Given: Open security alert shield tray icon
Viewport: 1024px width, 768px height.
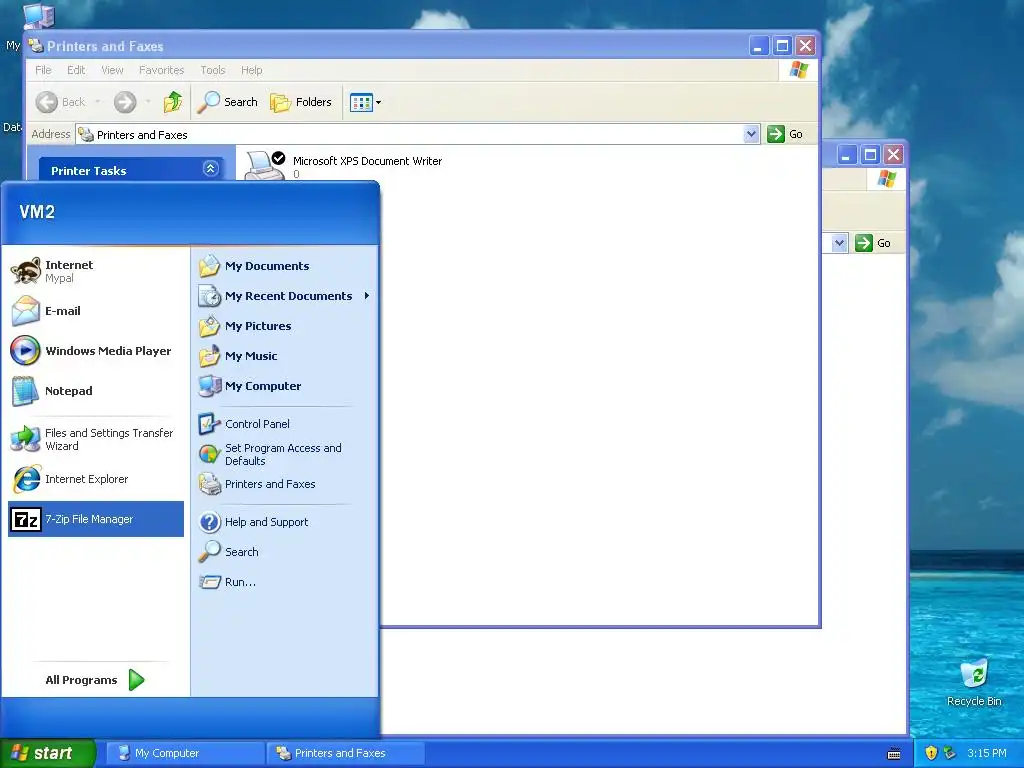Looking at the screenshot, I should 931,753.
